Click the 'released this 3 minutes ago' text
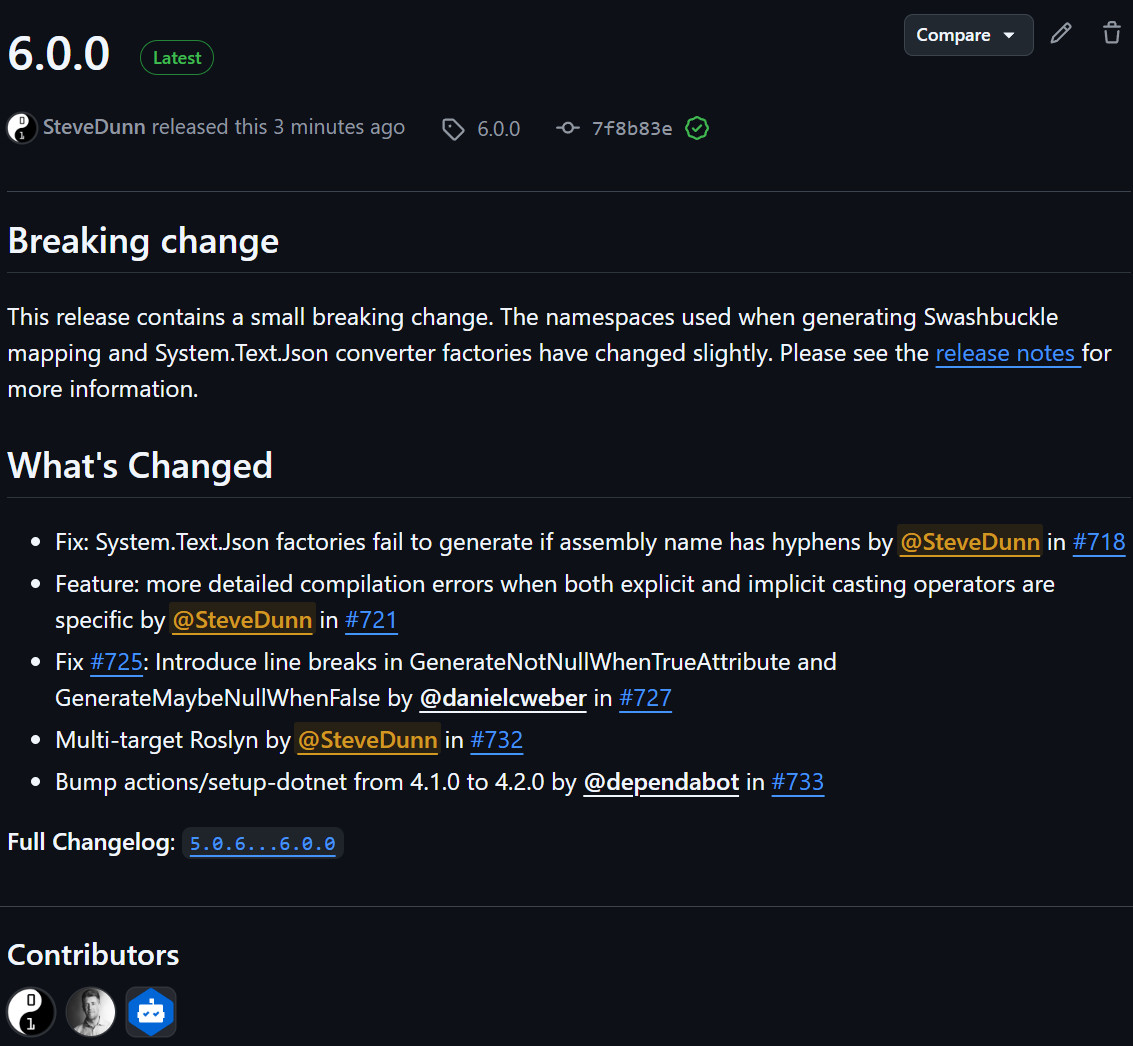Viewport: 1133px width, 1046px height. (x=278, y=127)
